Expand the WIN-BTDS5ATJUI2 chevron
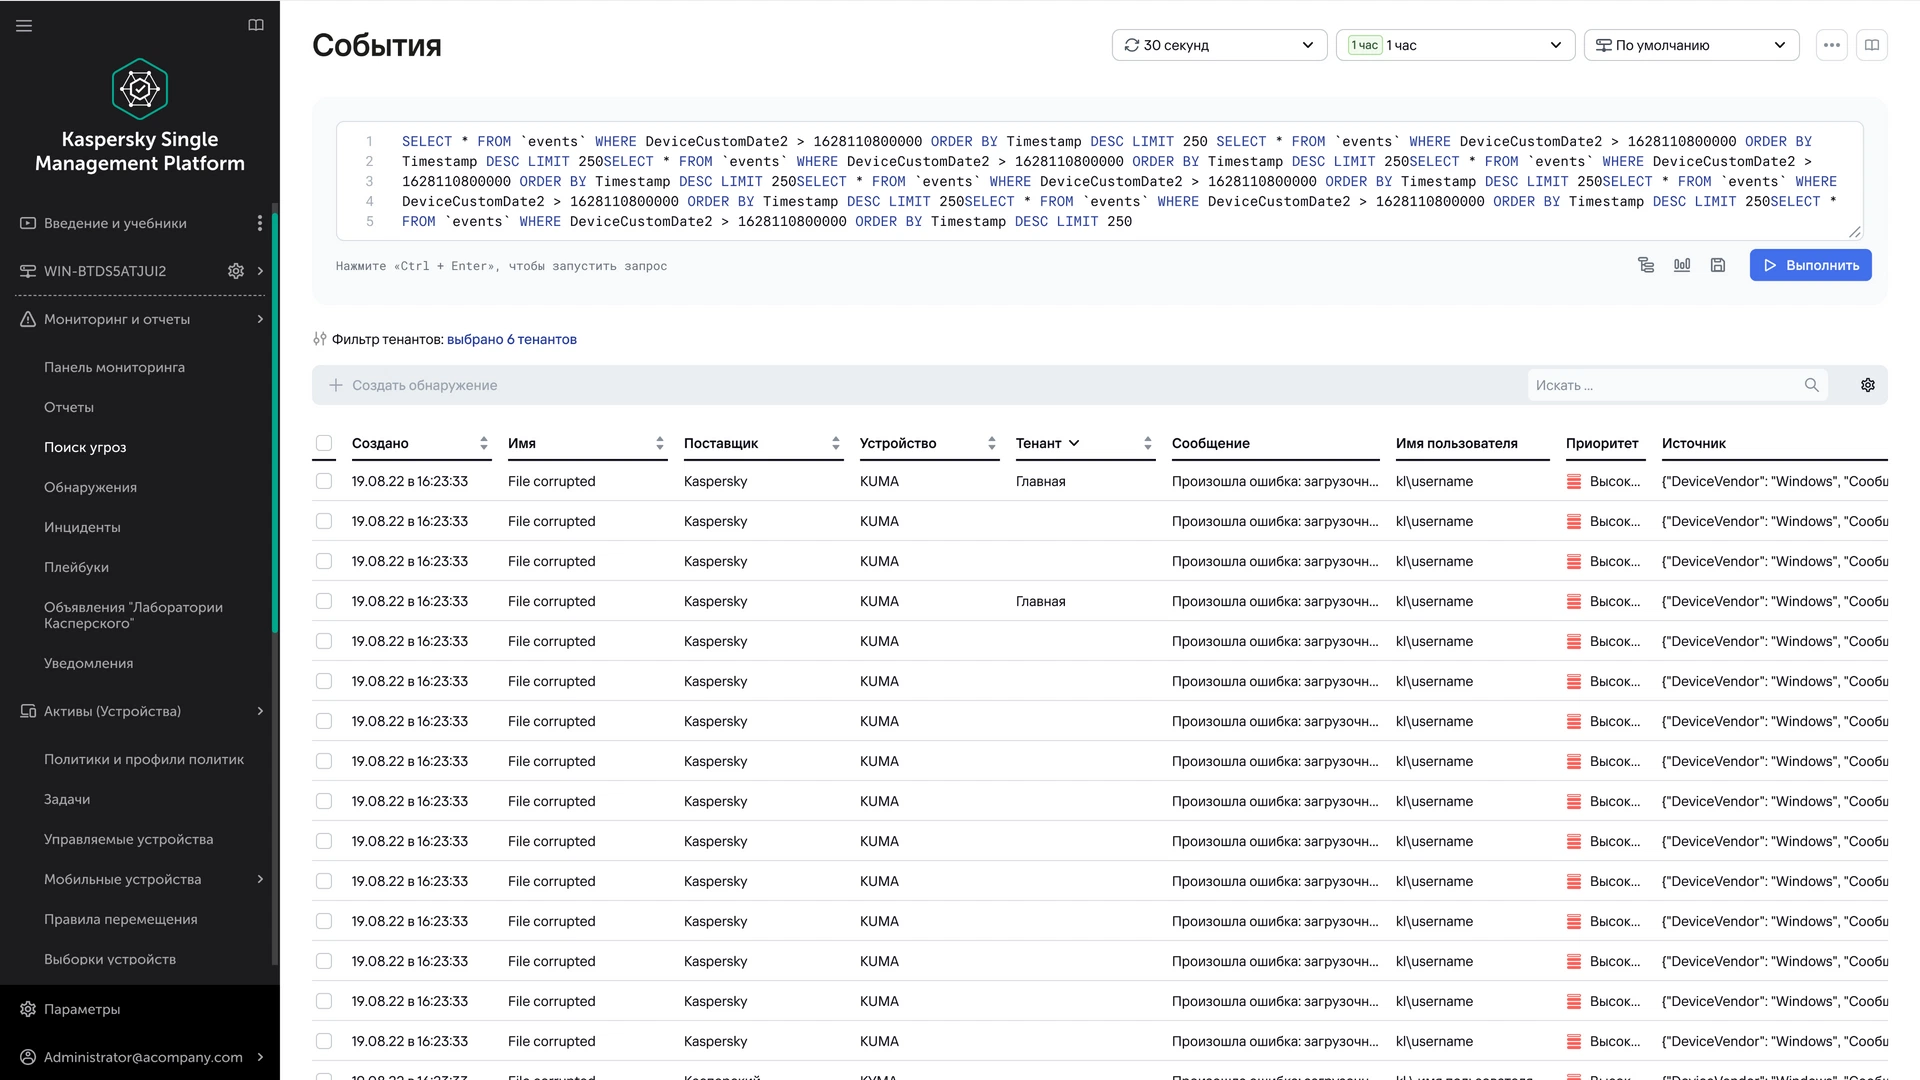The image size is (1920, 1080). (x=260, y=271)
